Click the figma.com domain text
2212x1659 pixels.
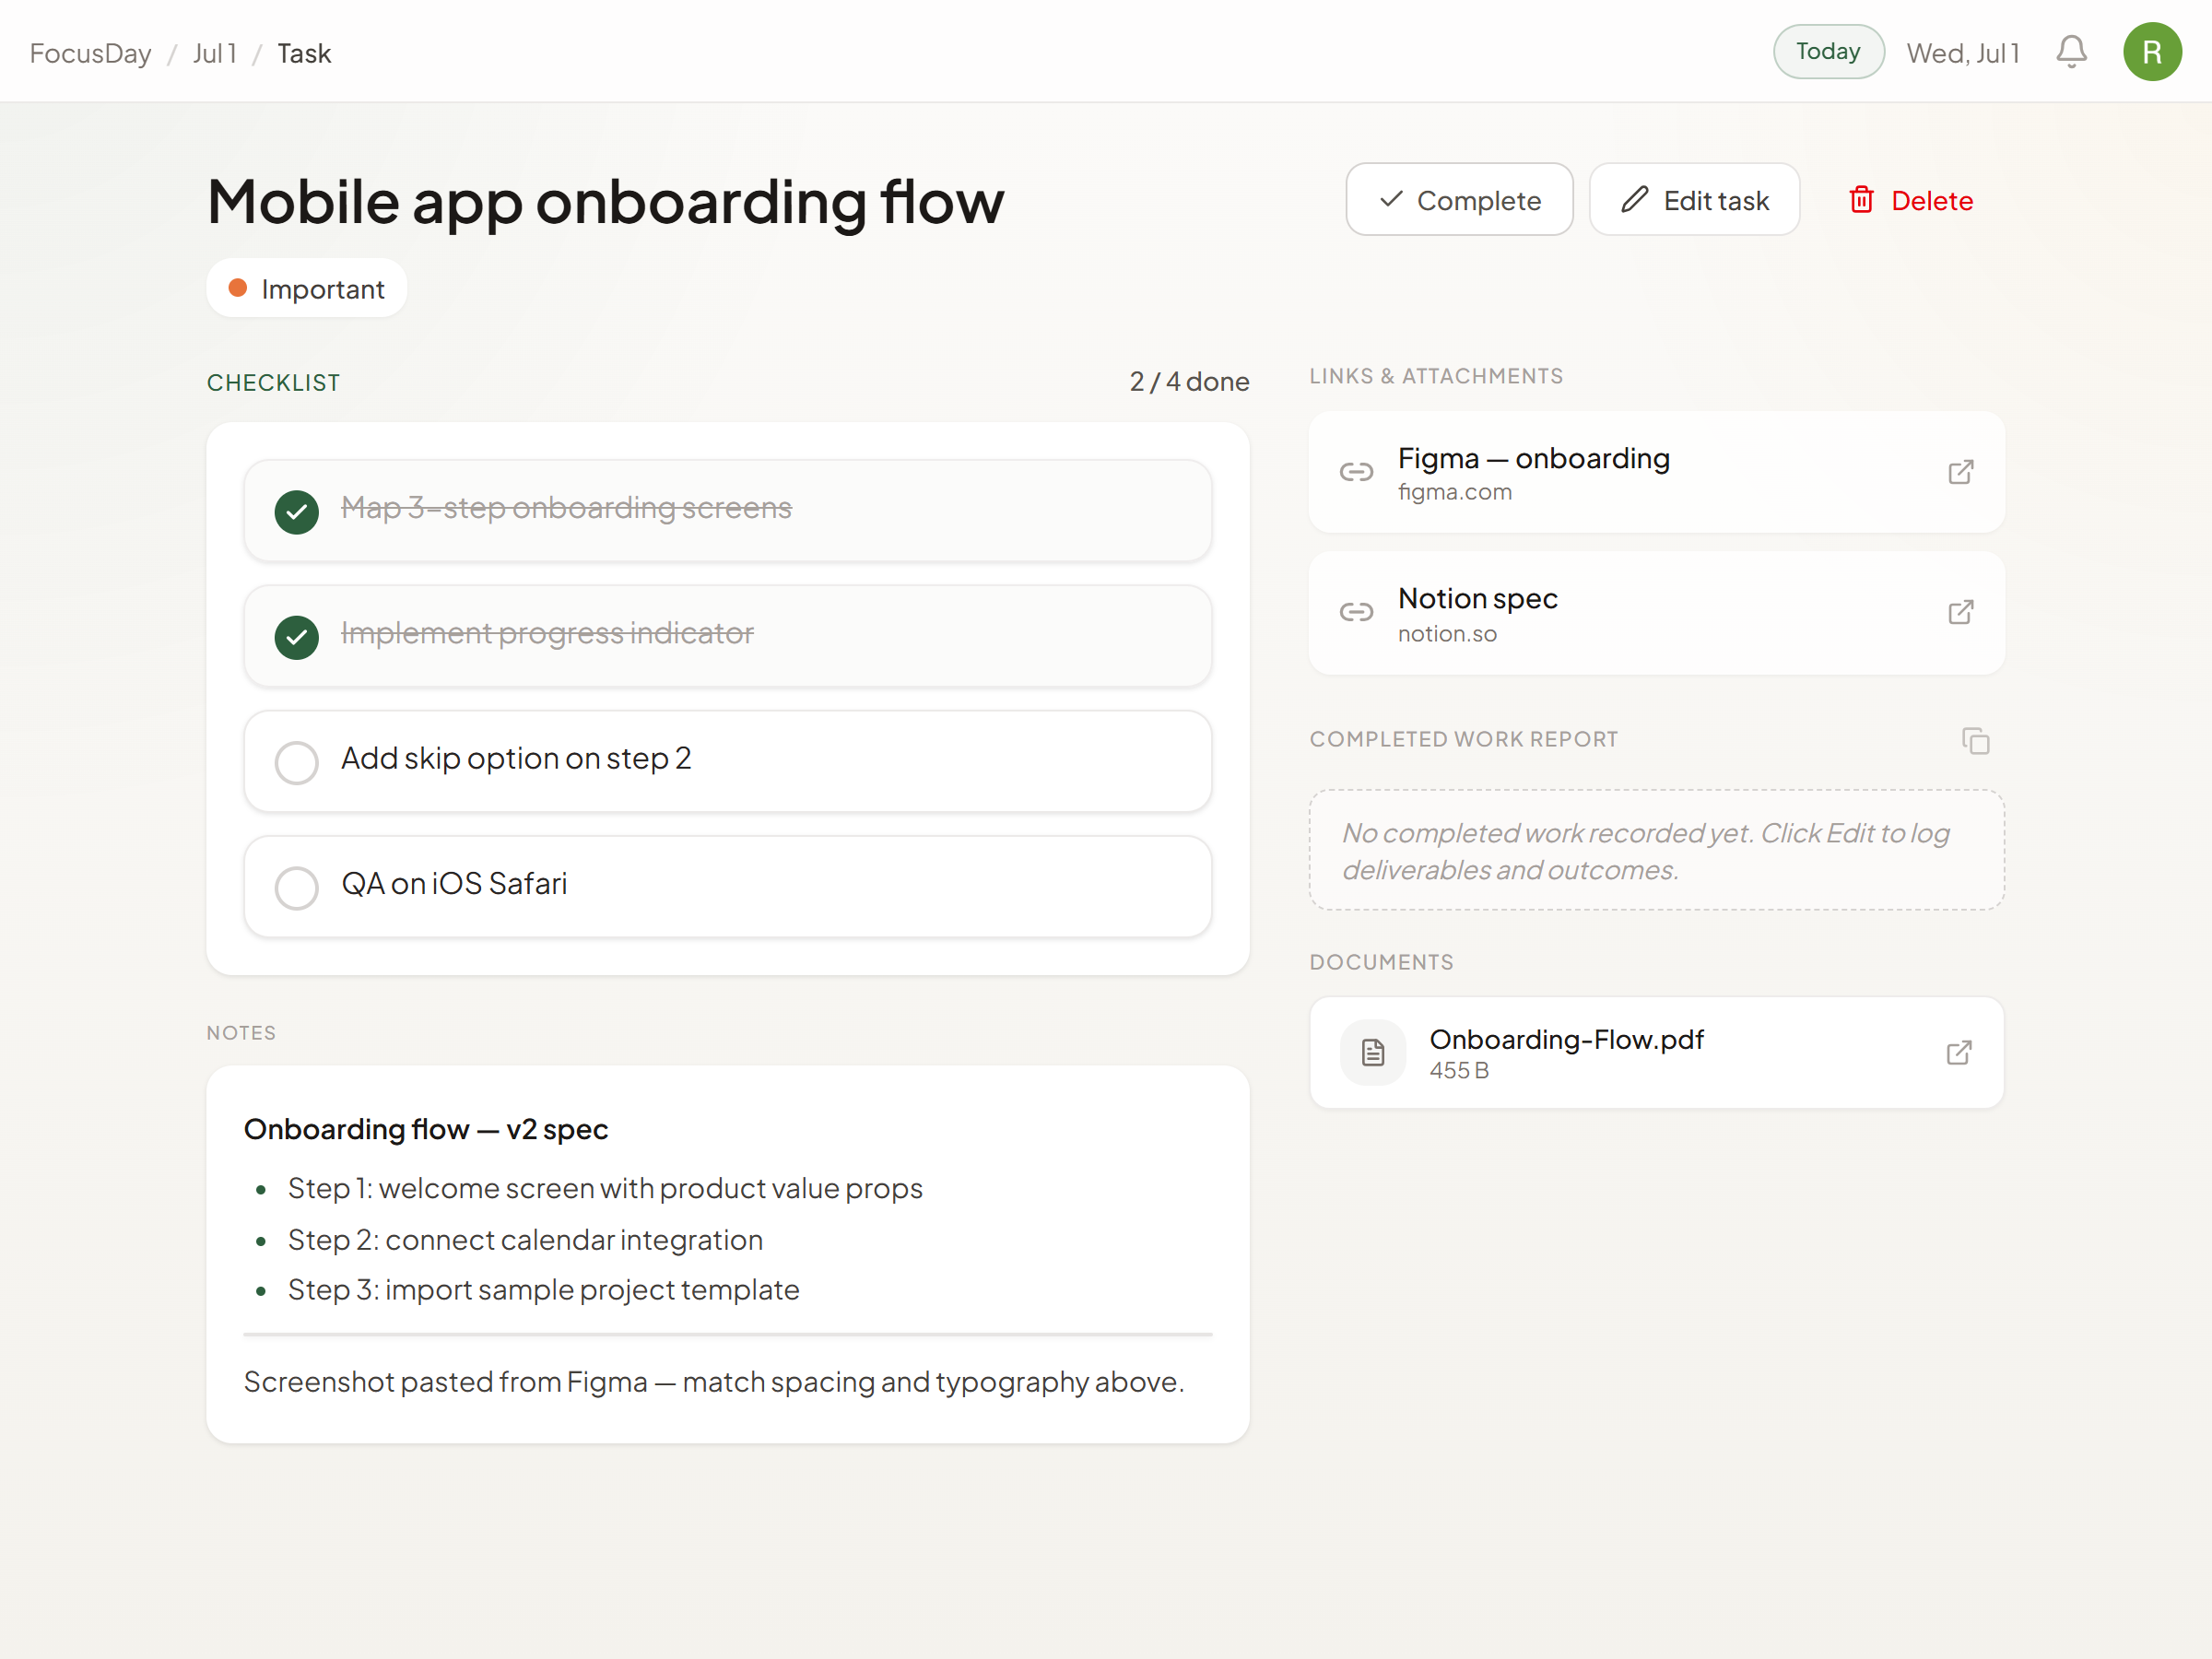1454,492
